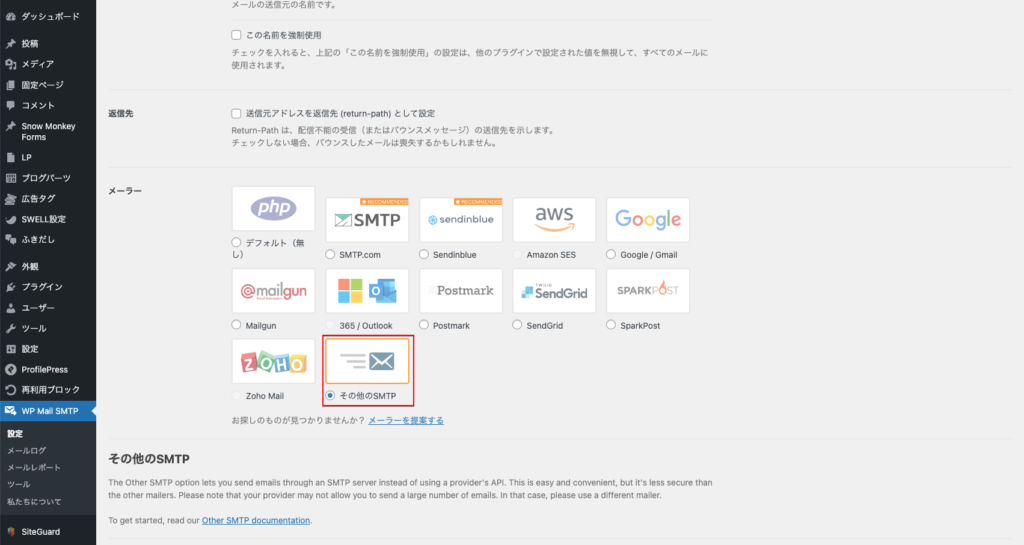Click the Snow Monkey Forms pin icon
1024x545 pixels.
pyautogui.click(x=10, y=127)
